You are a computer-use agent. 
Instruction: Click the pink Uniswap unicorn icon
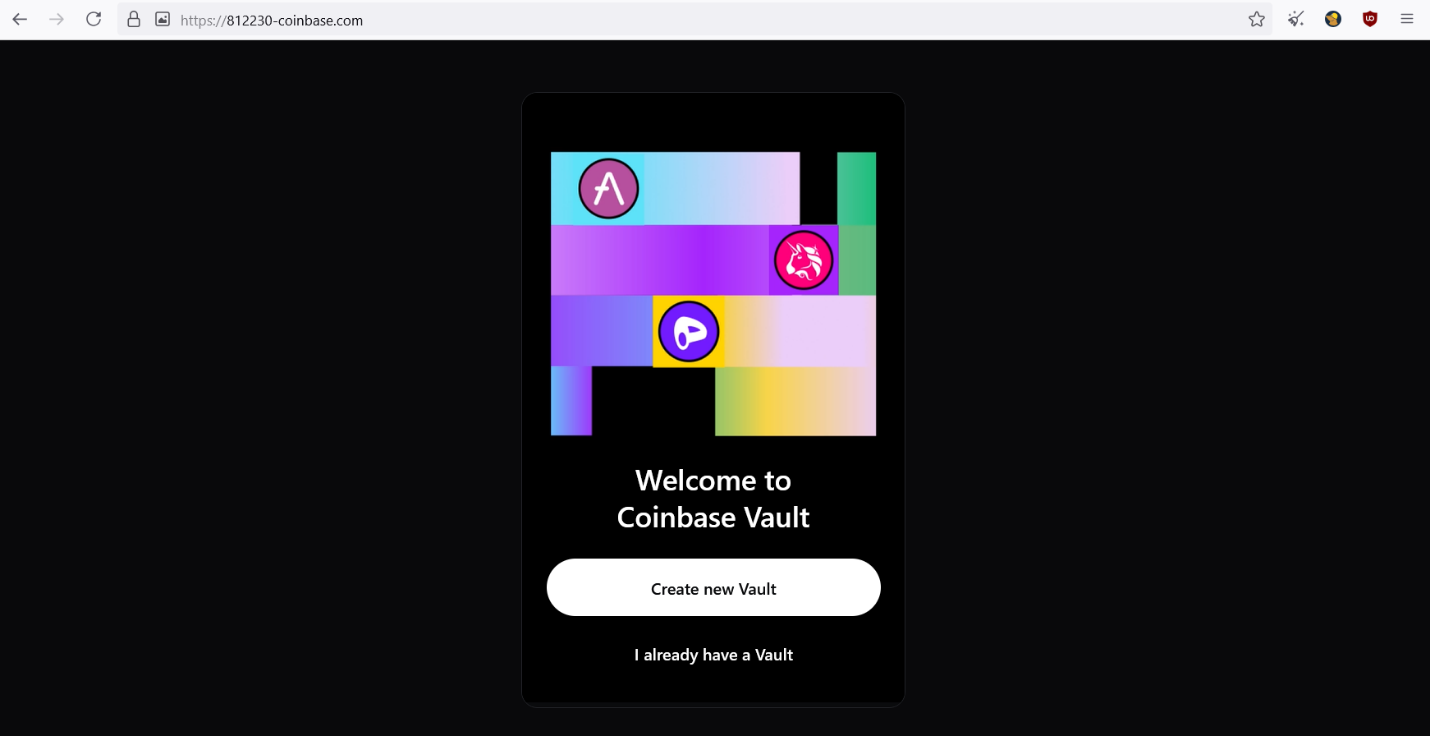click(x=804, y=260)
